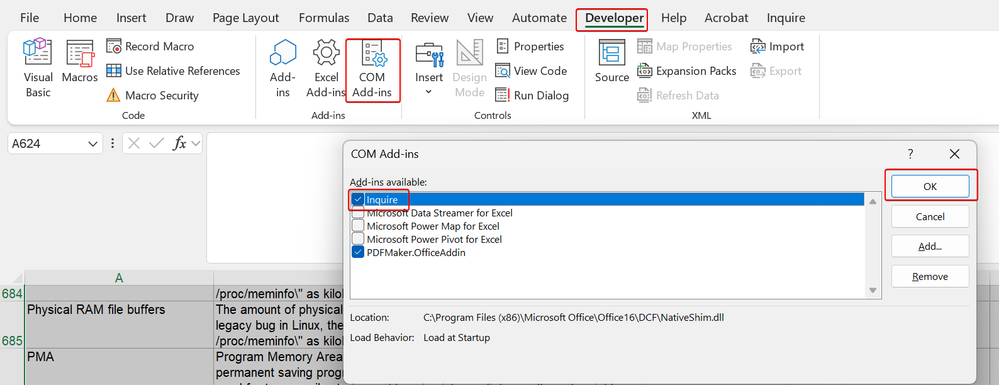Select column A header
Screen dimensions: 999x385
119,277
